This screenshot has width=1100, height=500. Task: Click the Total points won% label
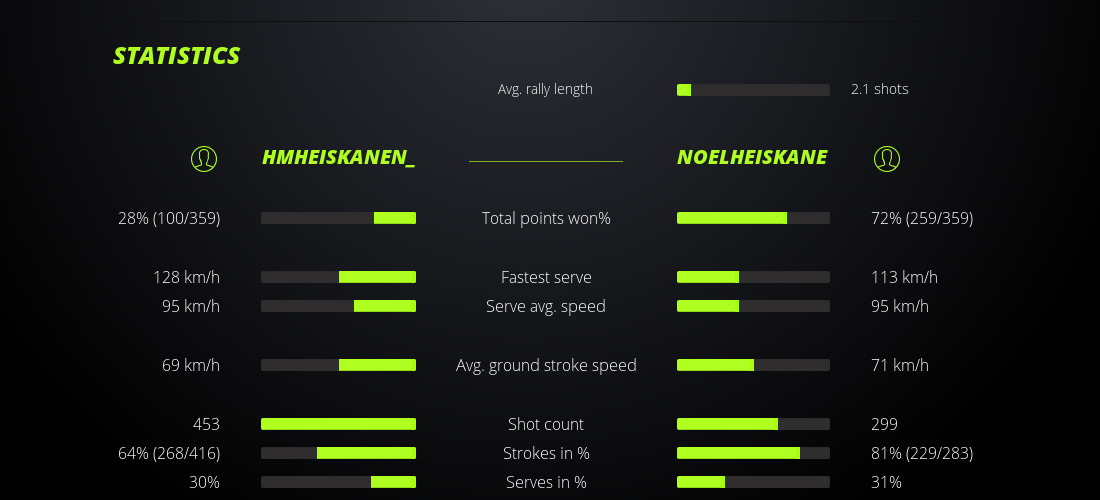pyautogui.click(x=546, y=218)
